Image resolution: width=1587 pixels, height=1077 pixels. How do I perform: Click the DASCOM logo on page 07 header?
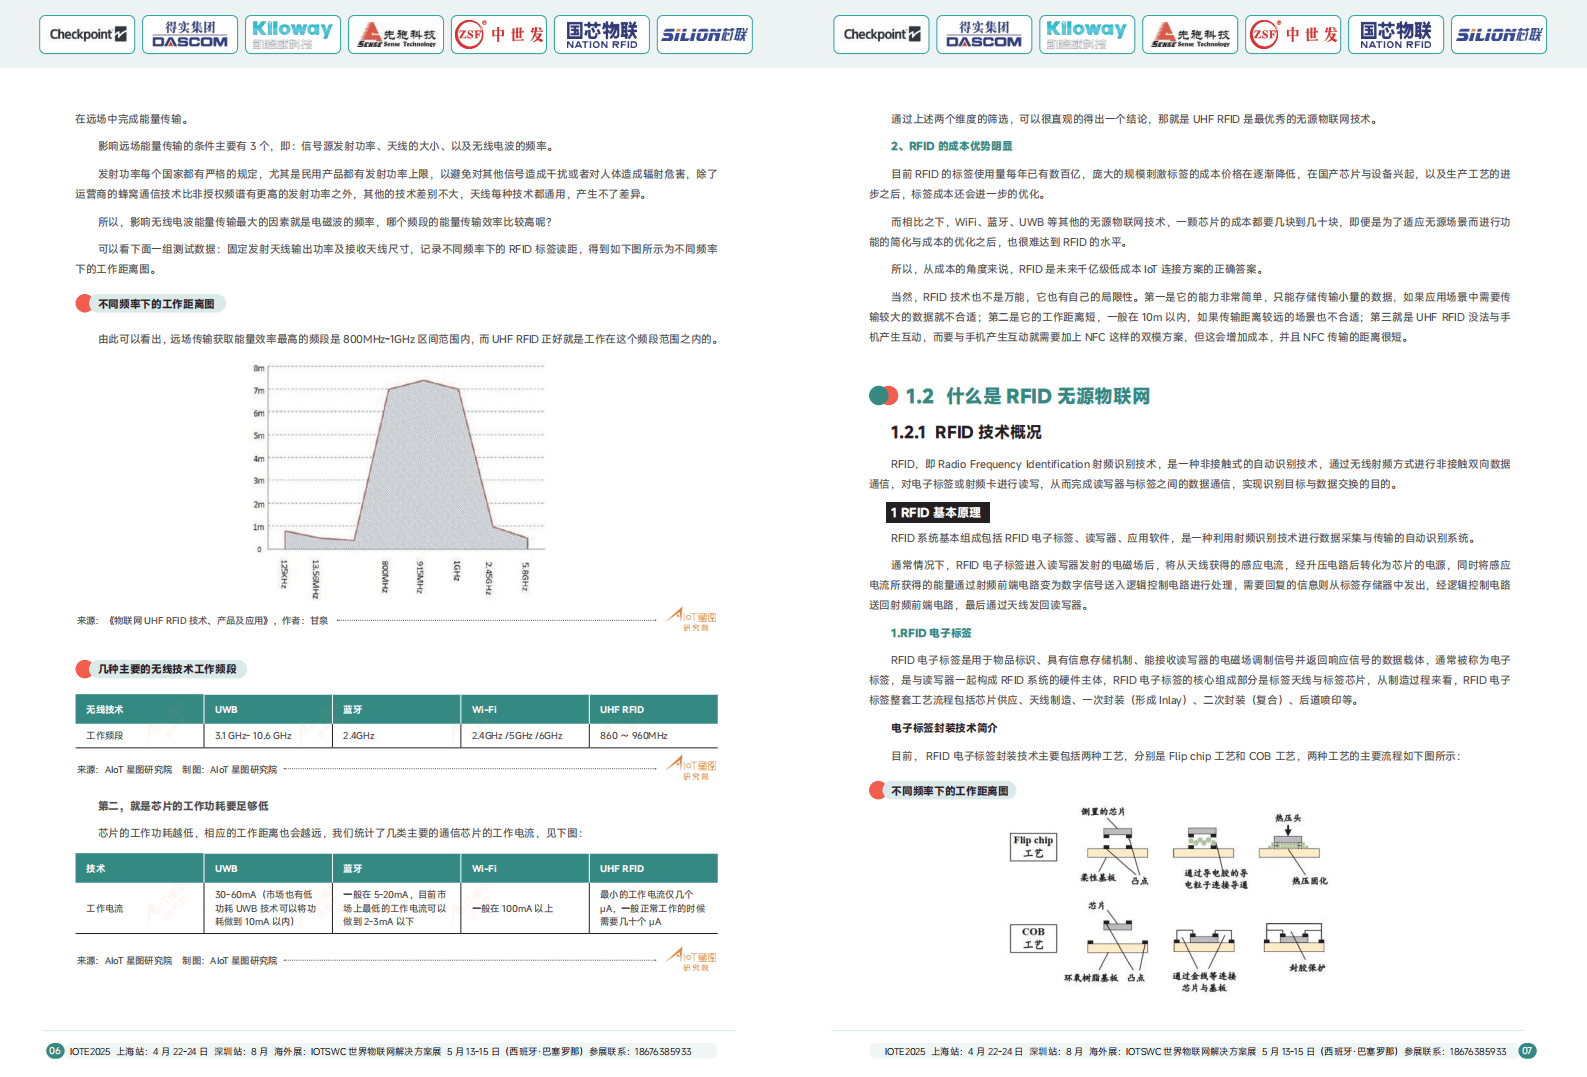984,35
